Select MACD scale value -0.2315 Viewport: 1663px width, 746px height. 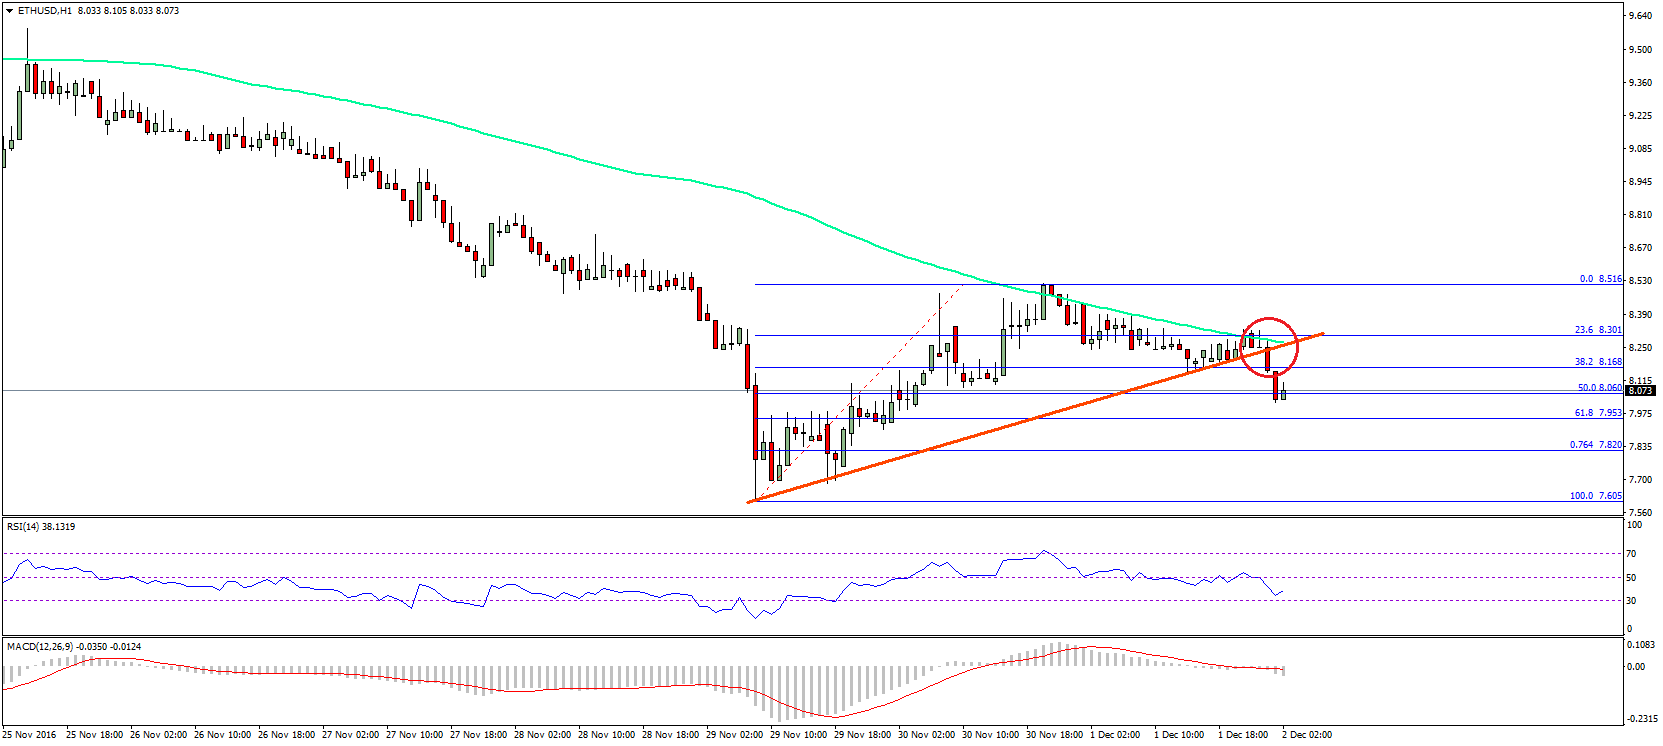pos(1642,718)
